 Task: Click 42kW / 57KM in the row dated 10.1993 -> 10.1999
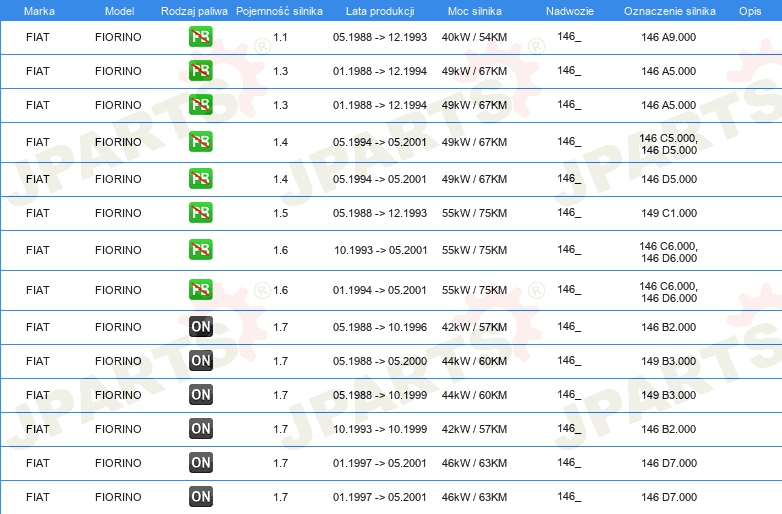(x=474, y=429)
